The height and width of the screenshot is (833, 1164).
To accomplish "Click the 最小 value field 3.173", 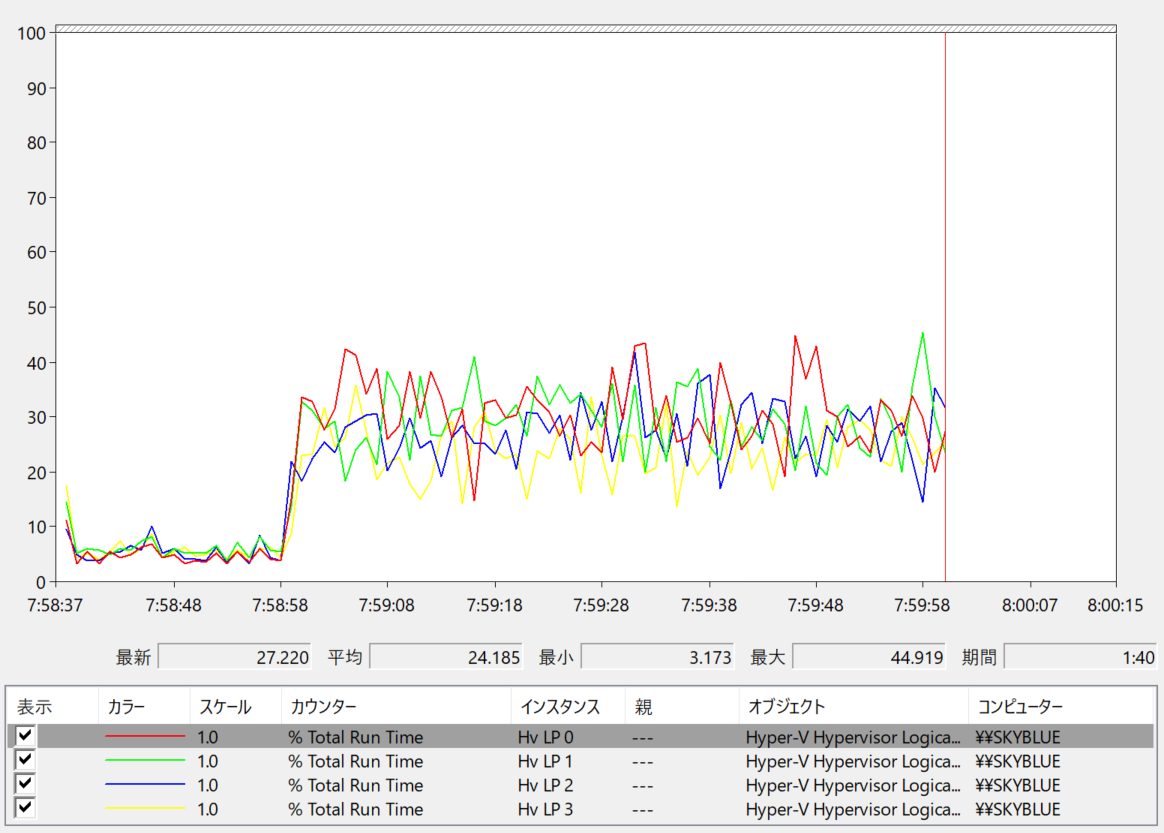I will pos(658,657).
